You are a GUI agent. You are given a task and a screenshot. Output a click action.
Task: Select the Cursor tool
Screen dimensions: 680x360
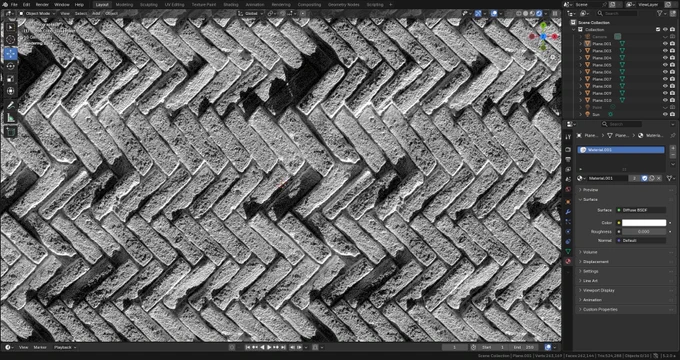[x=10, y=40]
